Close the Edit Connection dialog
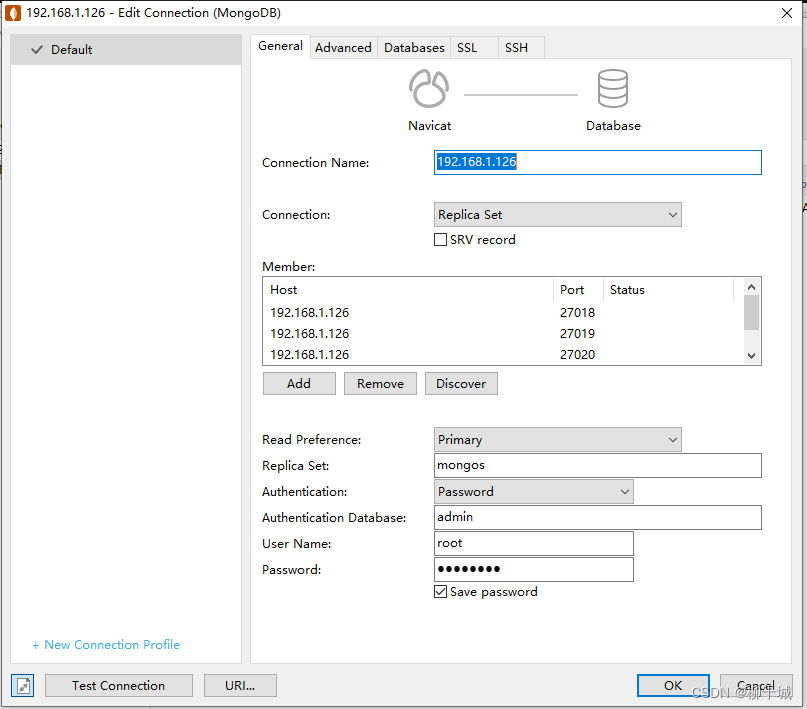The image size is (807, 709). click(786, 13)
